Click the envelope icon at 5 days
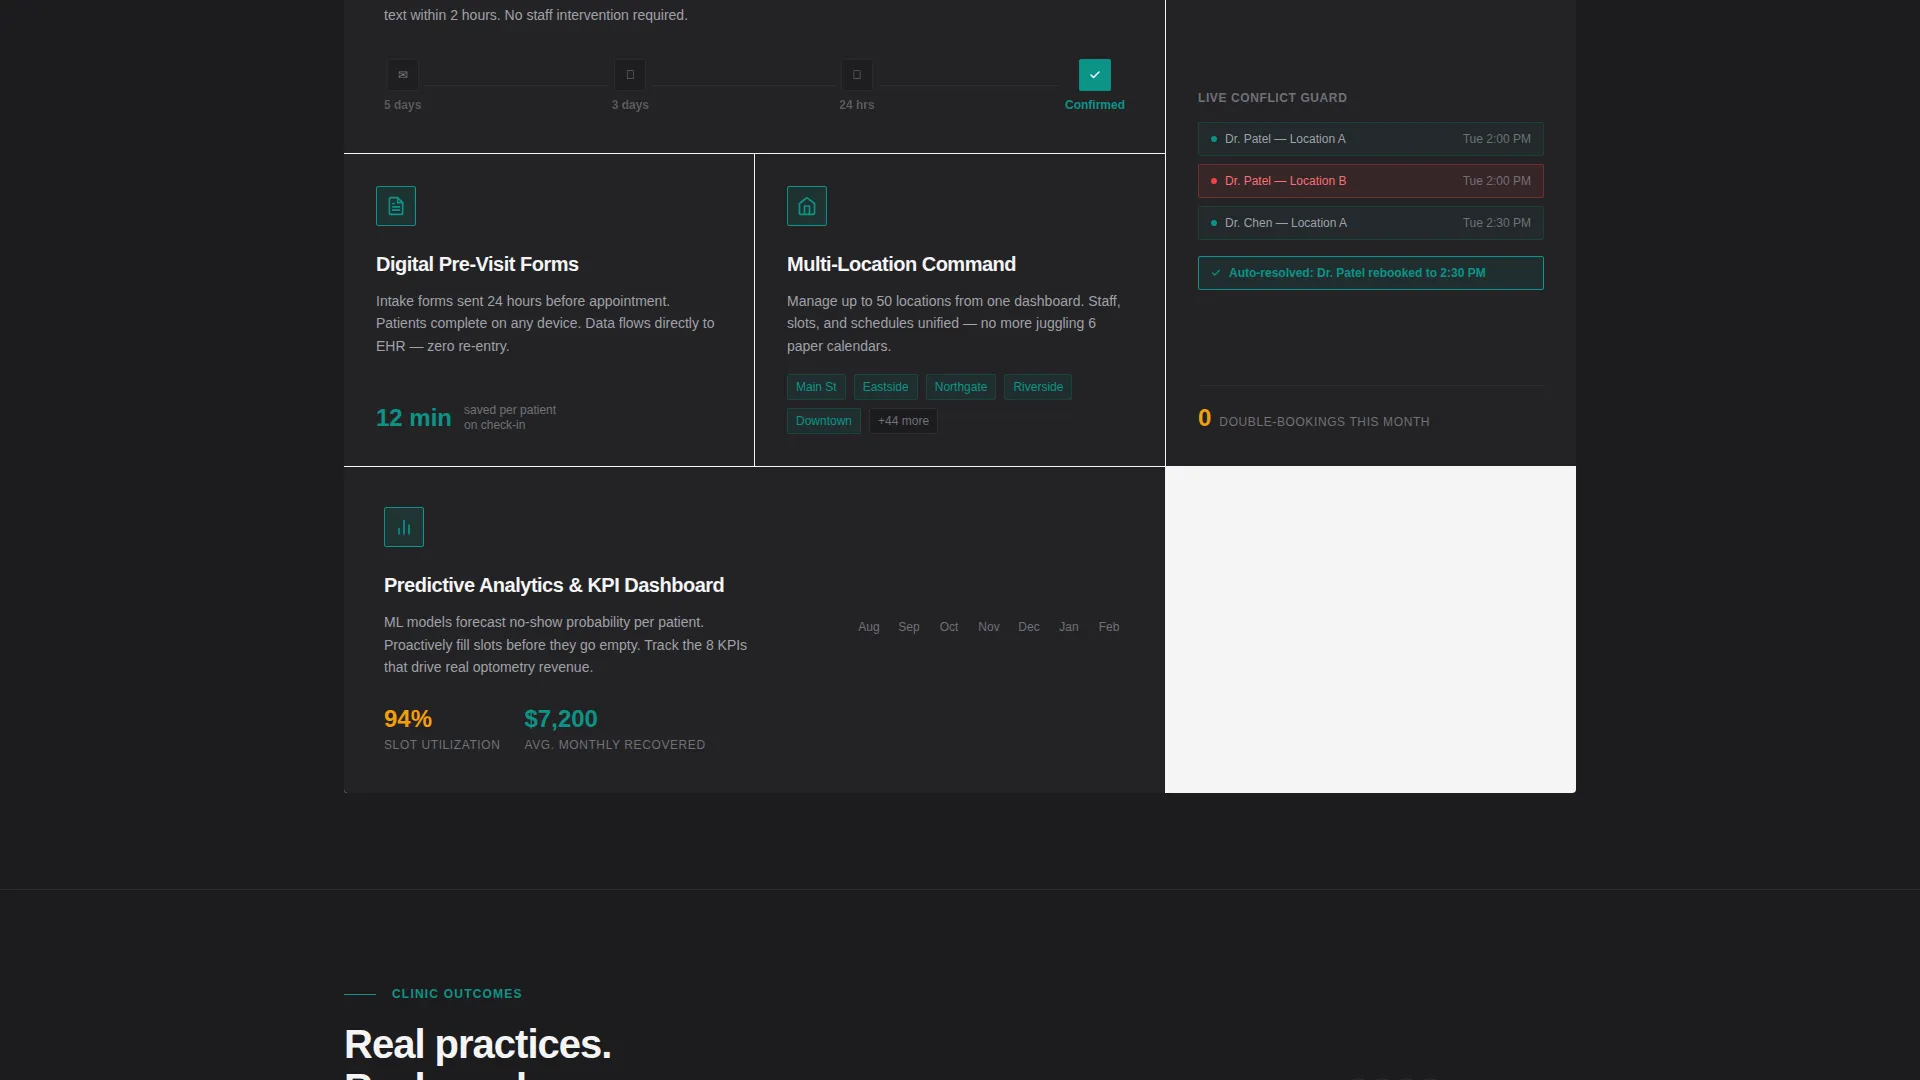 click(x=403, y=75)
